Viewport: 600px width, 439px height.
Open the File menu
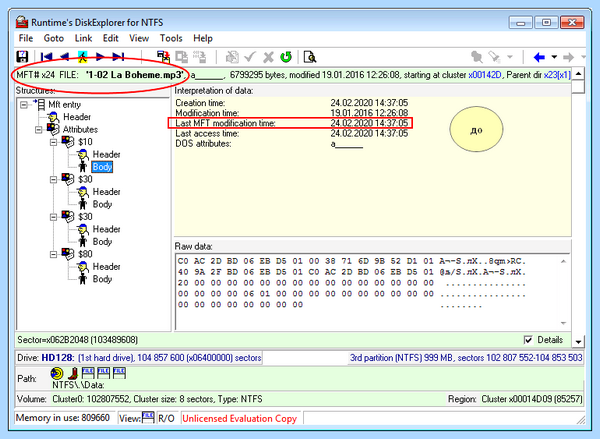click(26, 38)
